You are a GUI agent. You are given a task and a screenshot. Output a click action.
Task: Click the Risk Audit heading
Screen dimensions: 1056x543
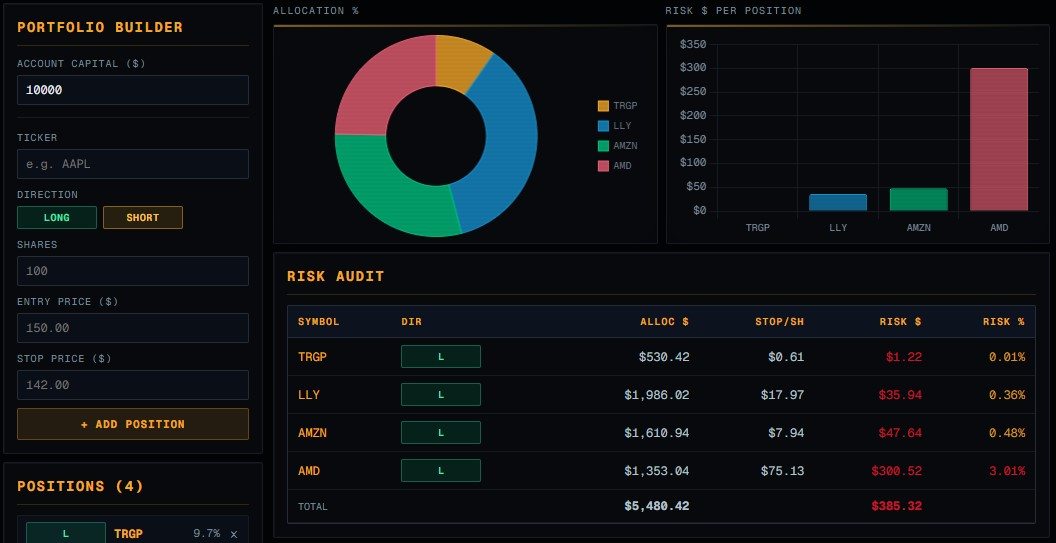tap(335, 276)
